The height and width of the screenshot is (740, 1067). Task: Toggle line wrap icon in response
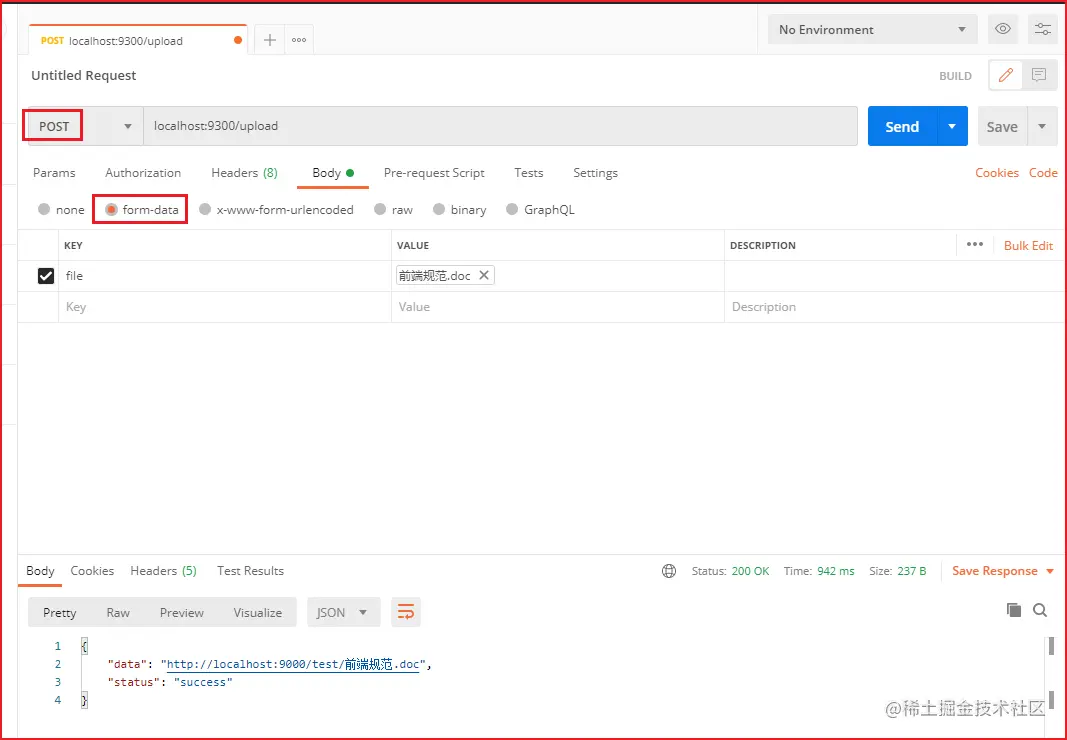(406, 612)
